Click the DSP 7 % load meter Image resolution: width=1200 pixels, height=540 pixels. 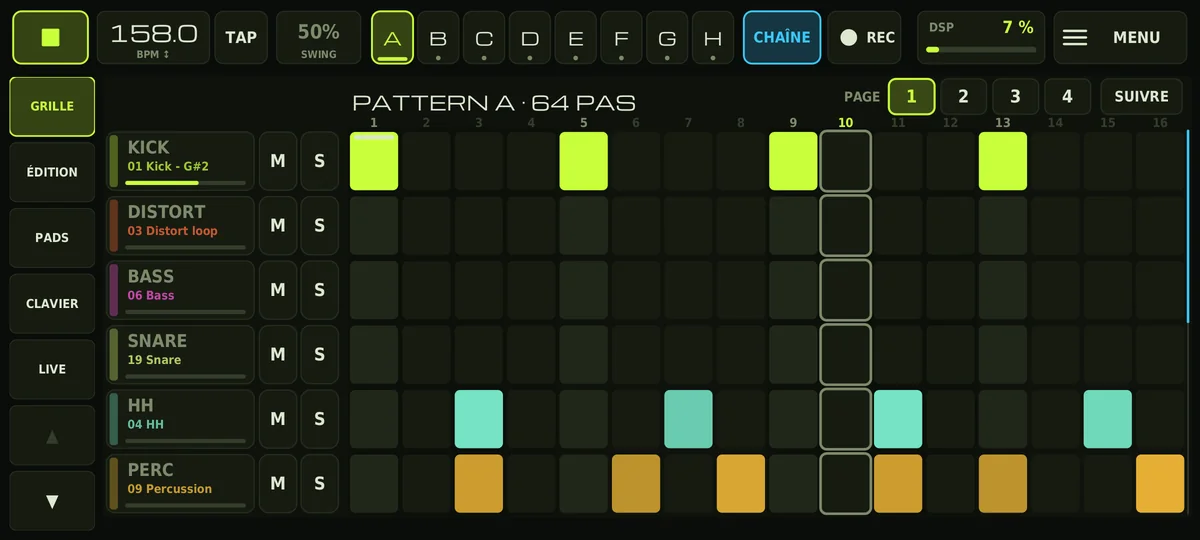click(x=981, y=37)
